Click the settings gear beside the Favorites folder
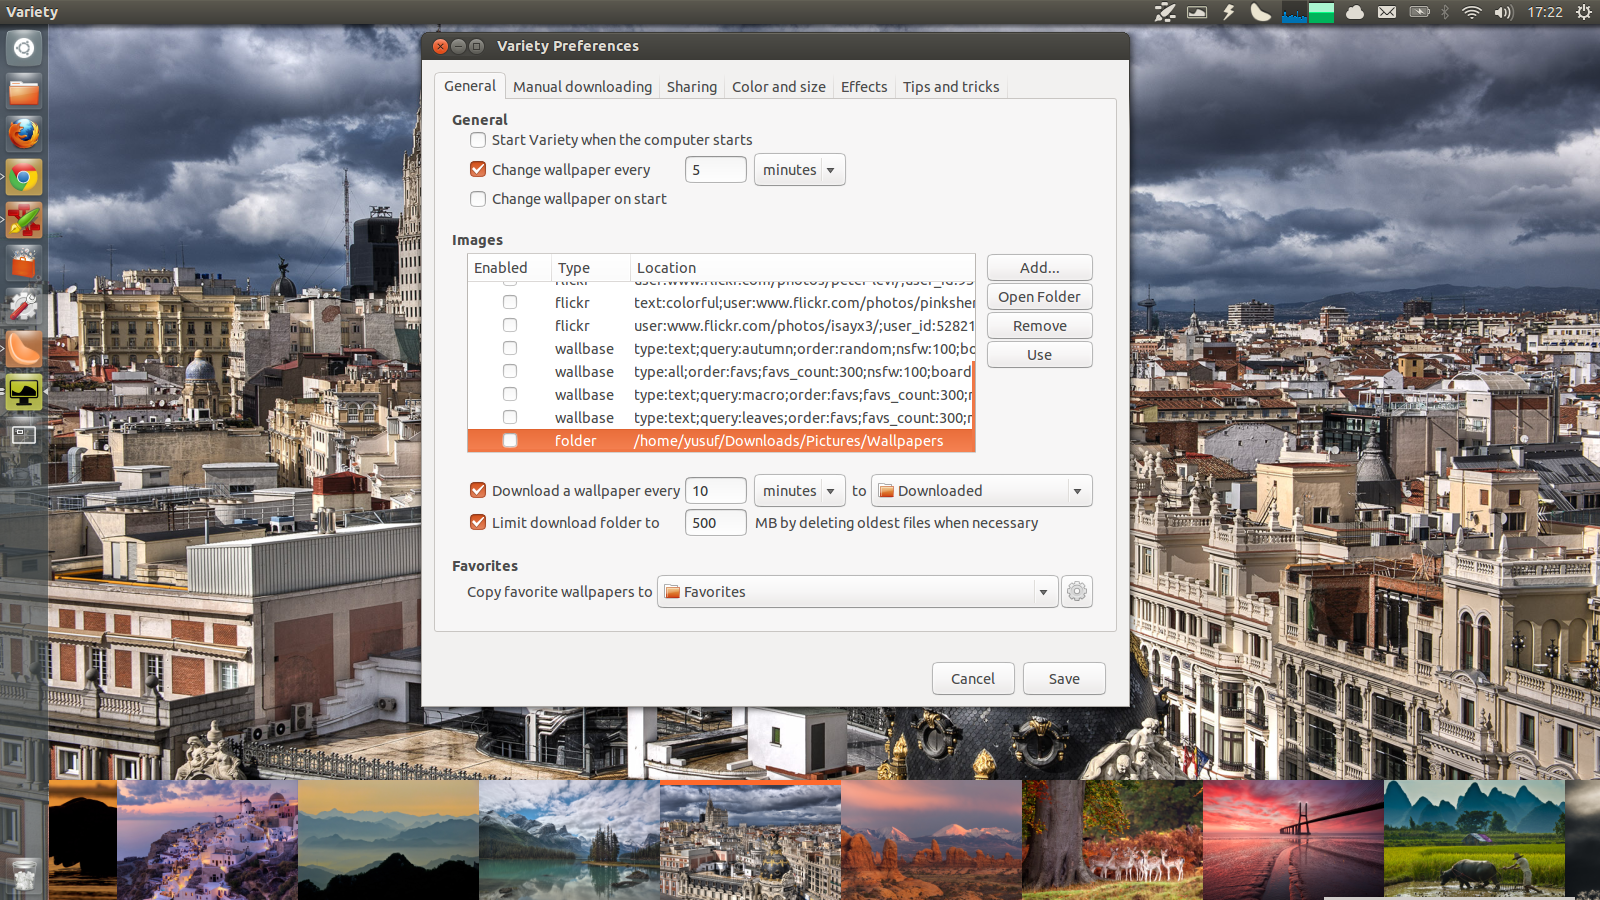This screenshot has width=1600, height=900. point(1076,591)
